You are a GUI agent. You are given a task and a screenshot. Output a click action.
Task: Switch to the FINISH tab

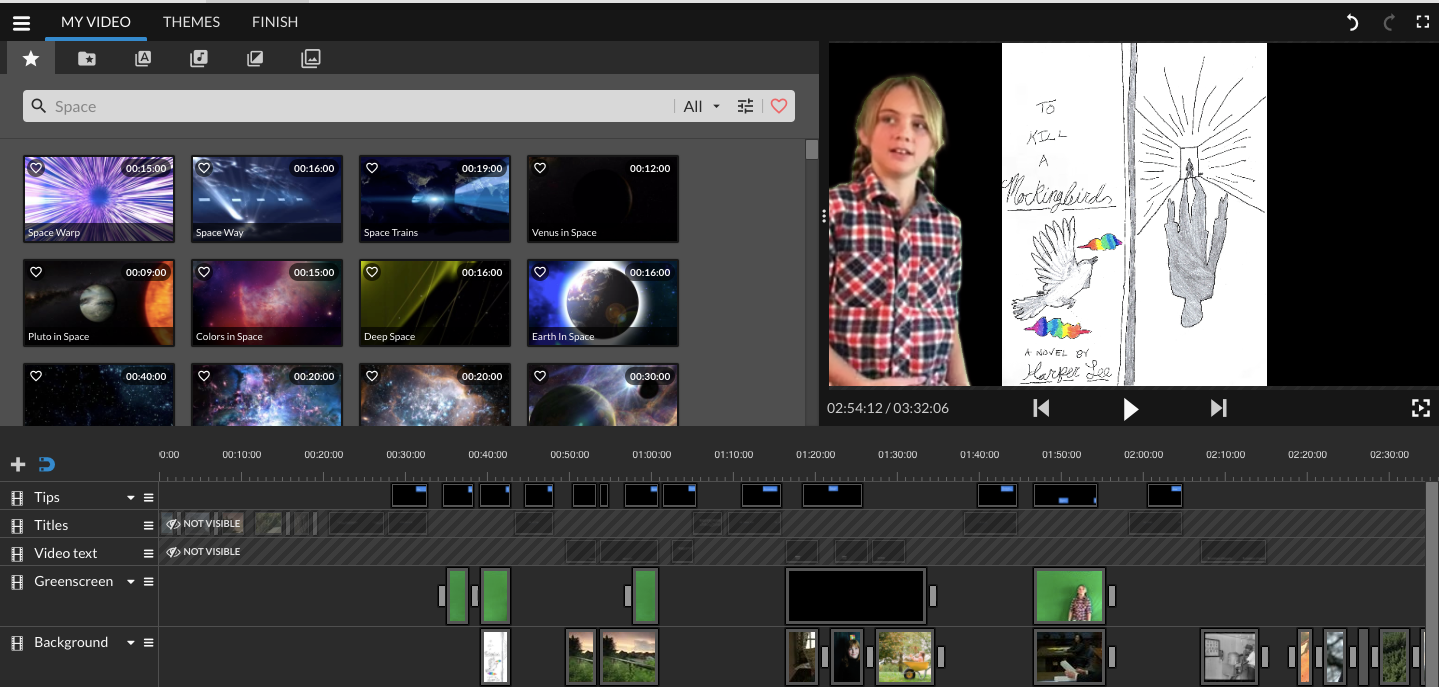click(x=275, y=22)
